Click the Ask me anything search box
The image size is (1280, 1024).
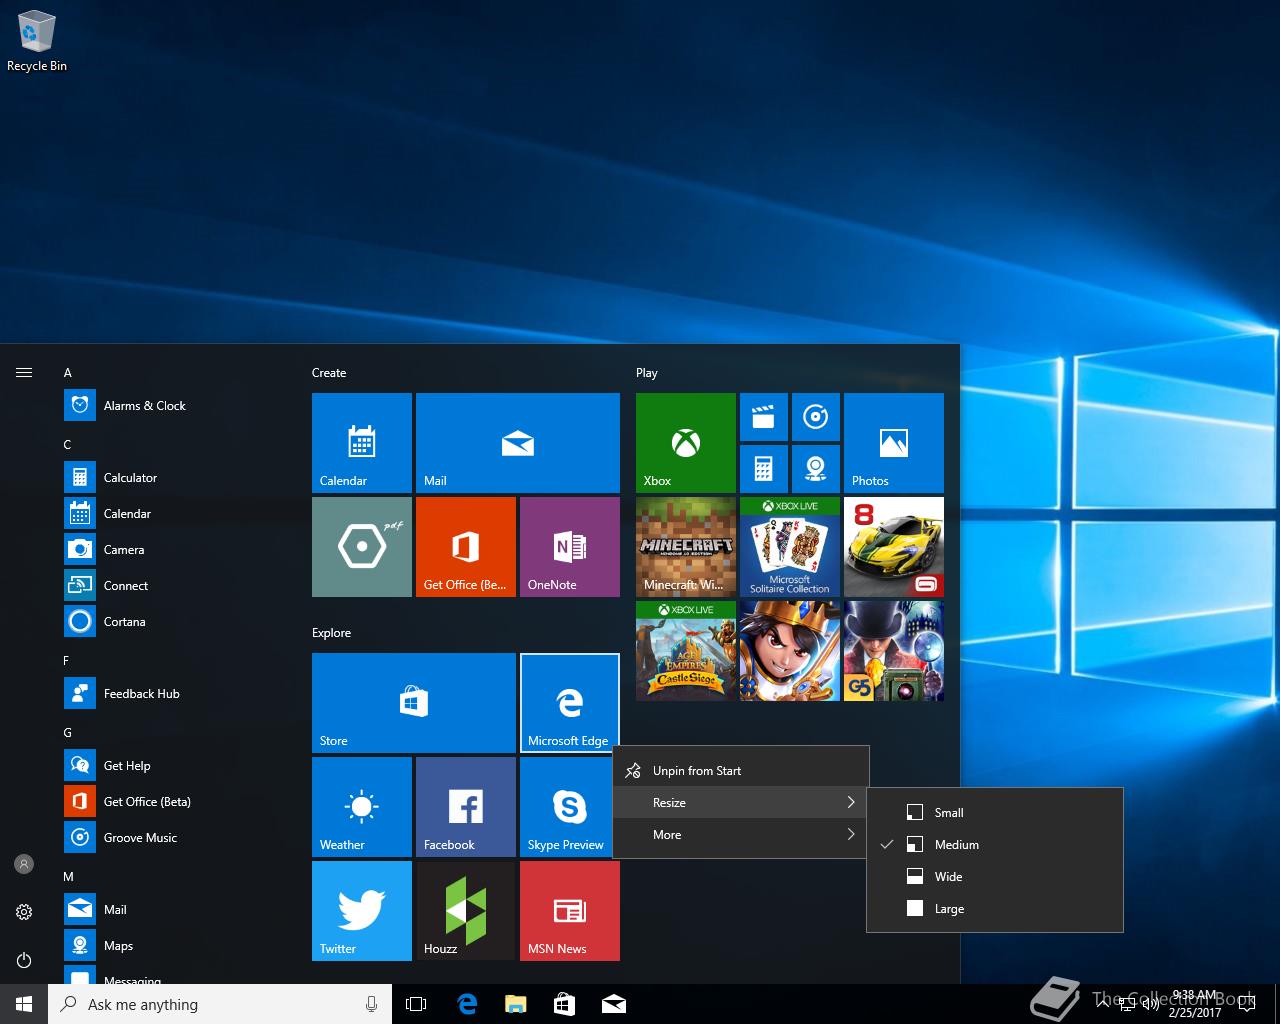(x=220, y=1004)
